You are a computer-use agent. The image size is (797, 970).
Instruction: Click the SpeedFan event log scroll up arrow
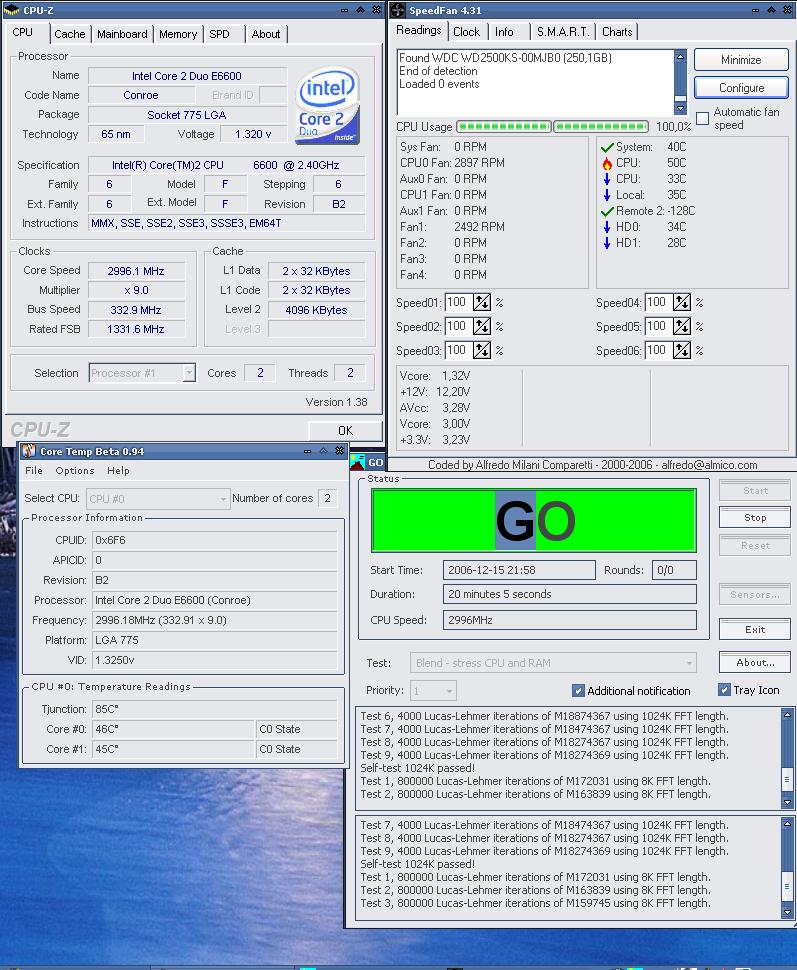680,56
